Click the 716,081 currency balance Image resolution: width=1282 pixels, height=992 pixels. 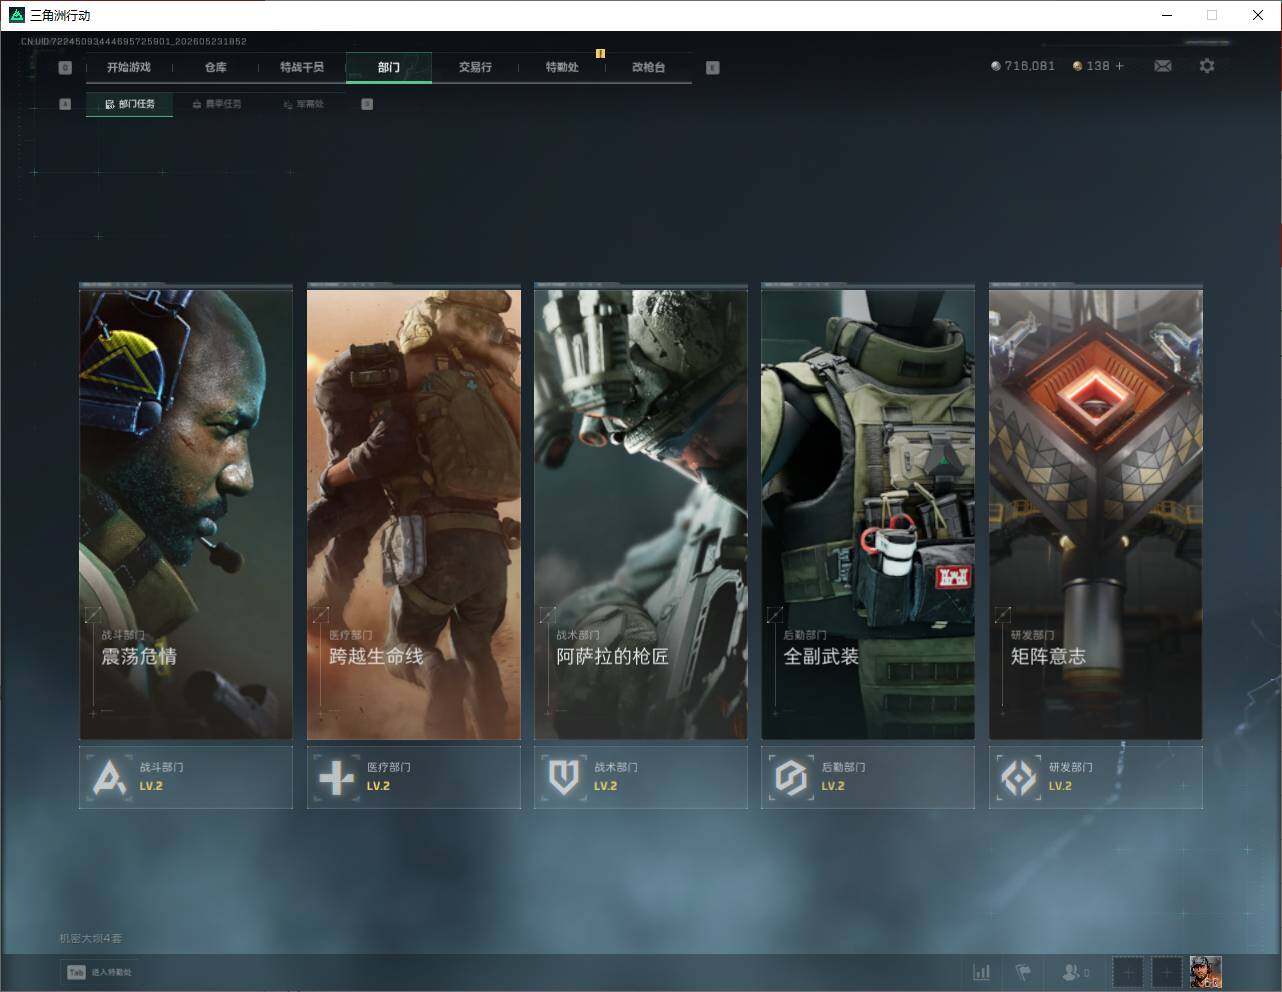click(x=1022, y=66)
